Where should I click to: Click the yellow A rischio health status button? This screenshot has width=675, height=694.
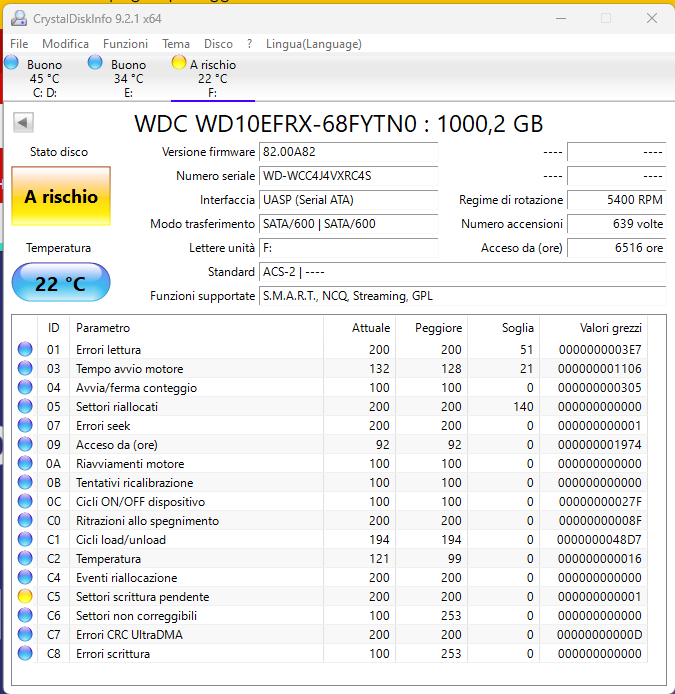click(61, 196)
